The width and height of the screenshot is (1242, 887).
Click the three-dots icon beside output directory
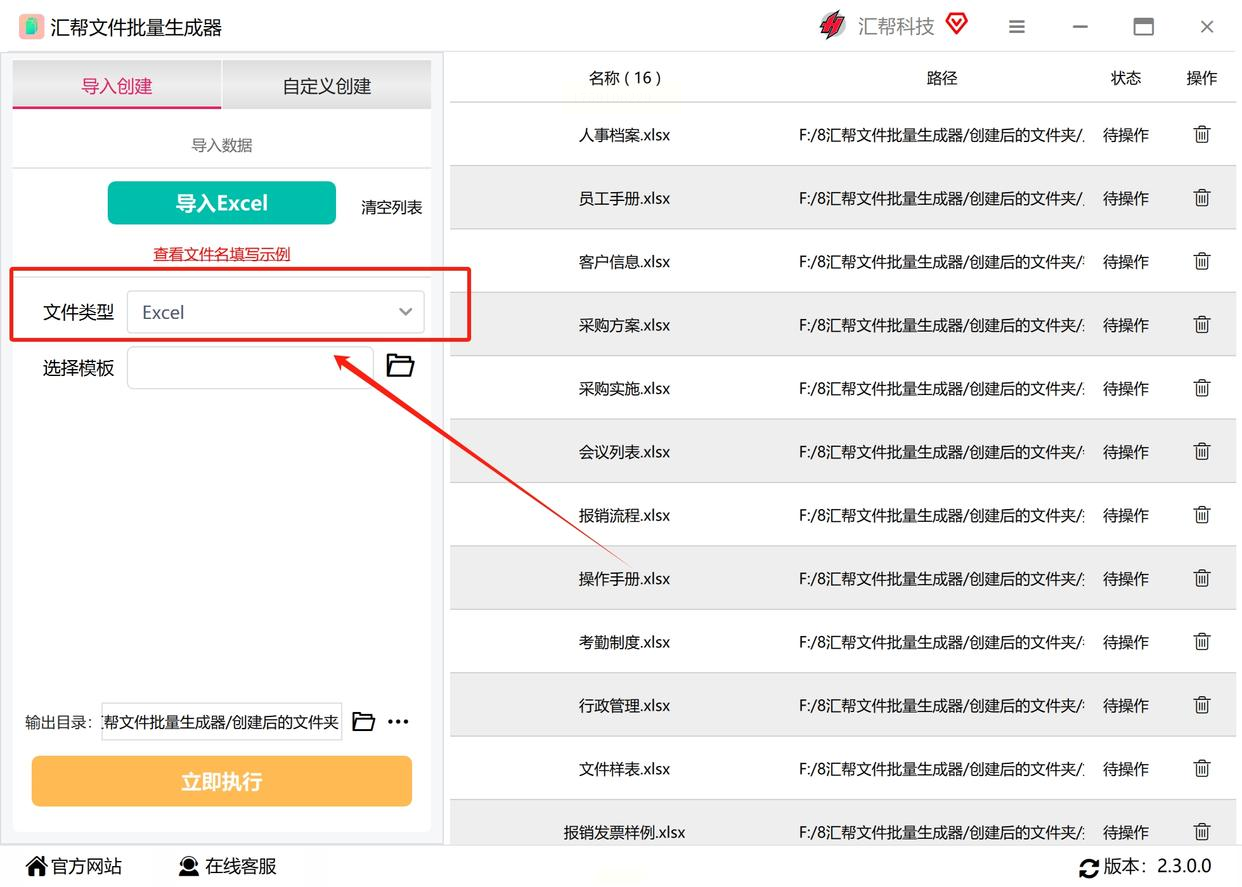pyautogui.click(x=398, y=721)
